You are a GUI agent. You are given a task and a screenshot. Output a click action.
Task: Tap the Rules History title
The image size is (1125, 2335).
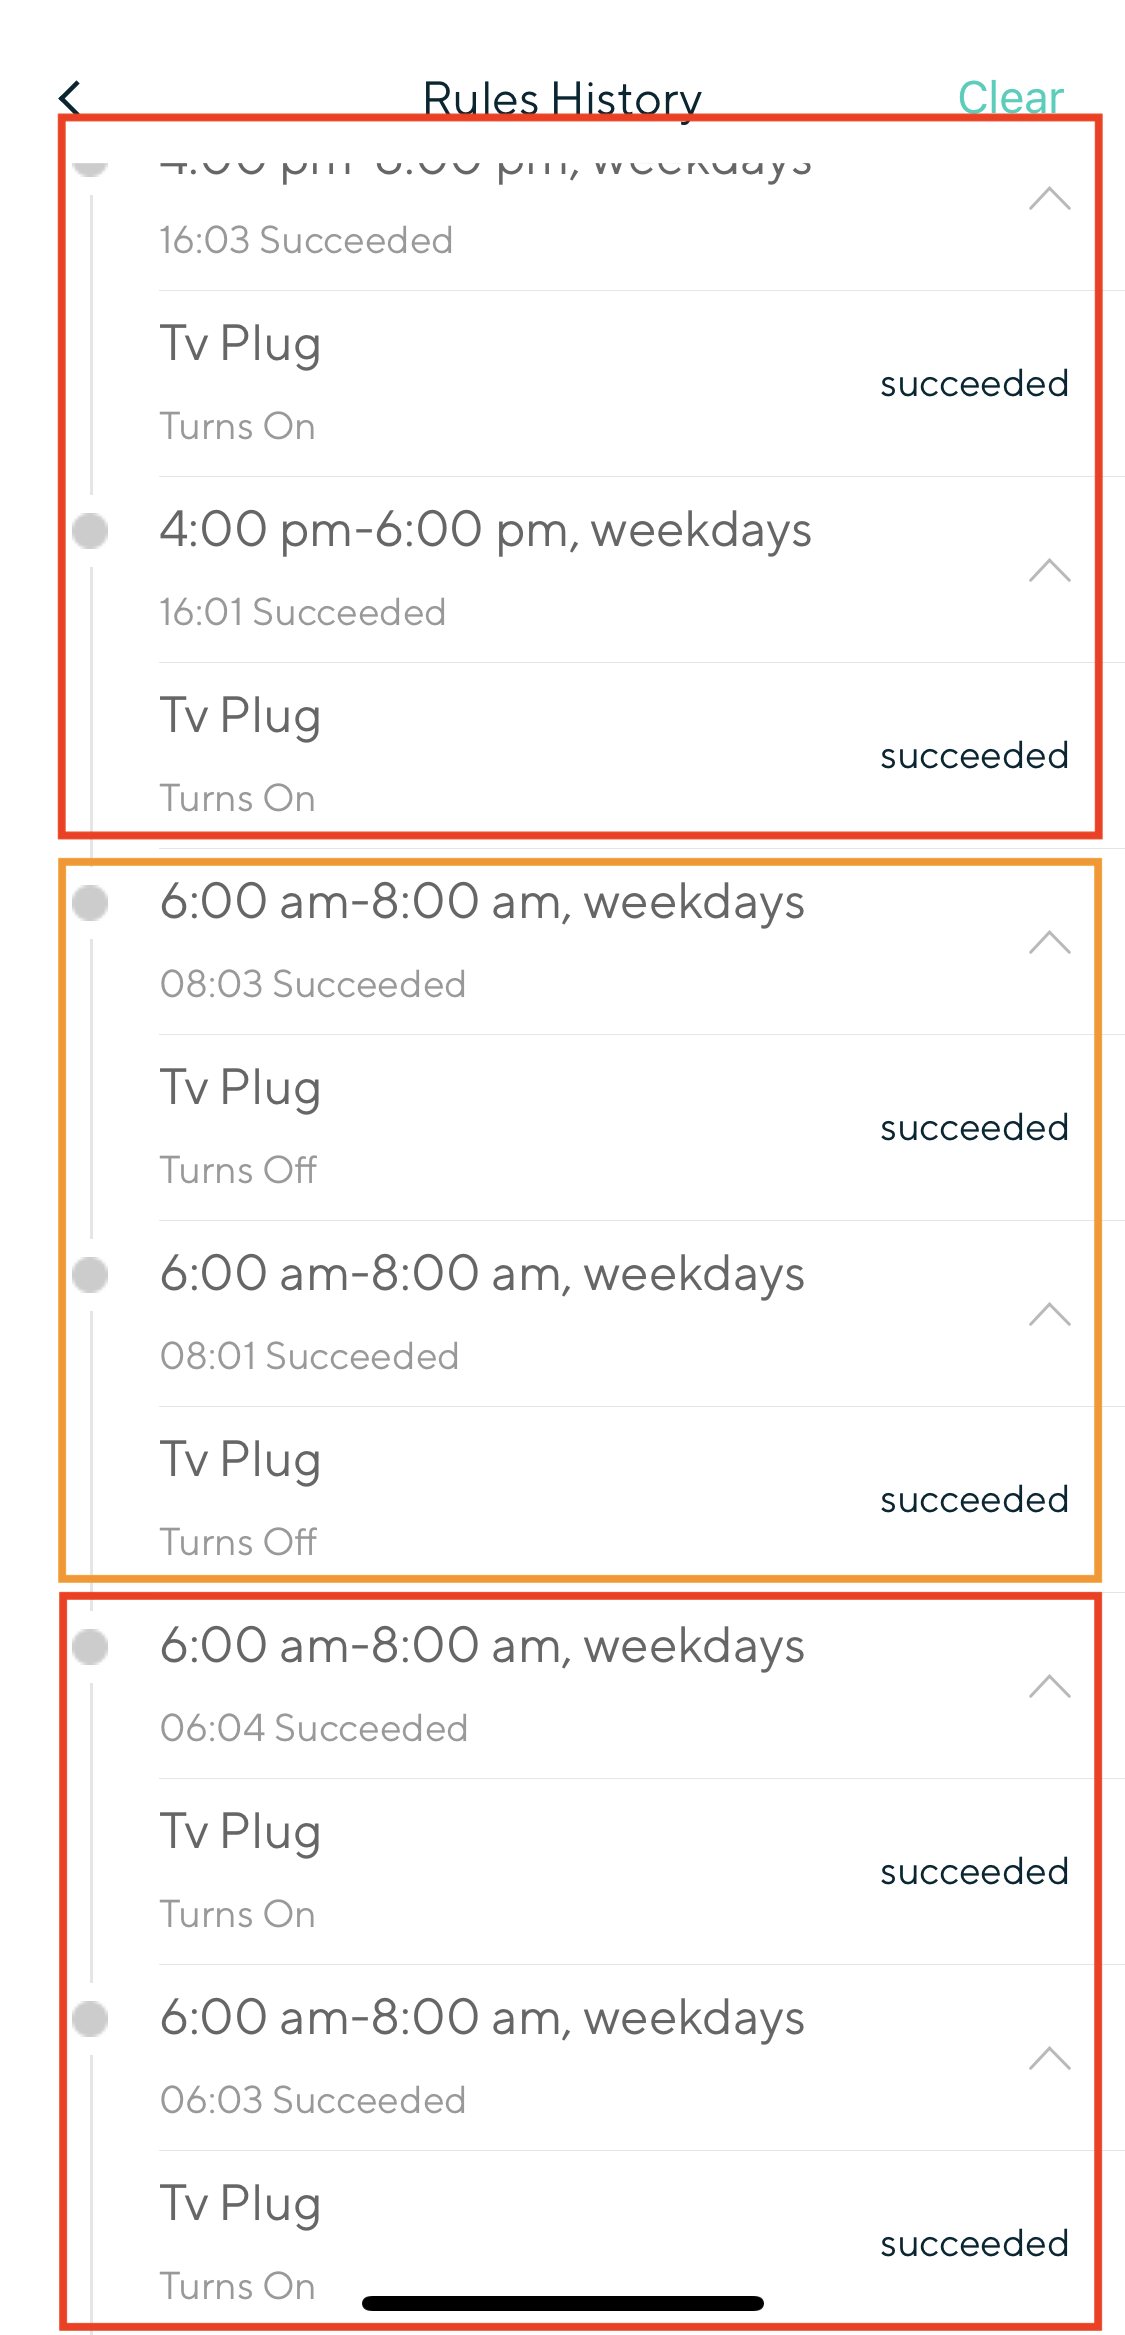pos(562,99)
